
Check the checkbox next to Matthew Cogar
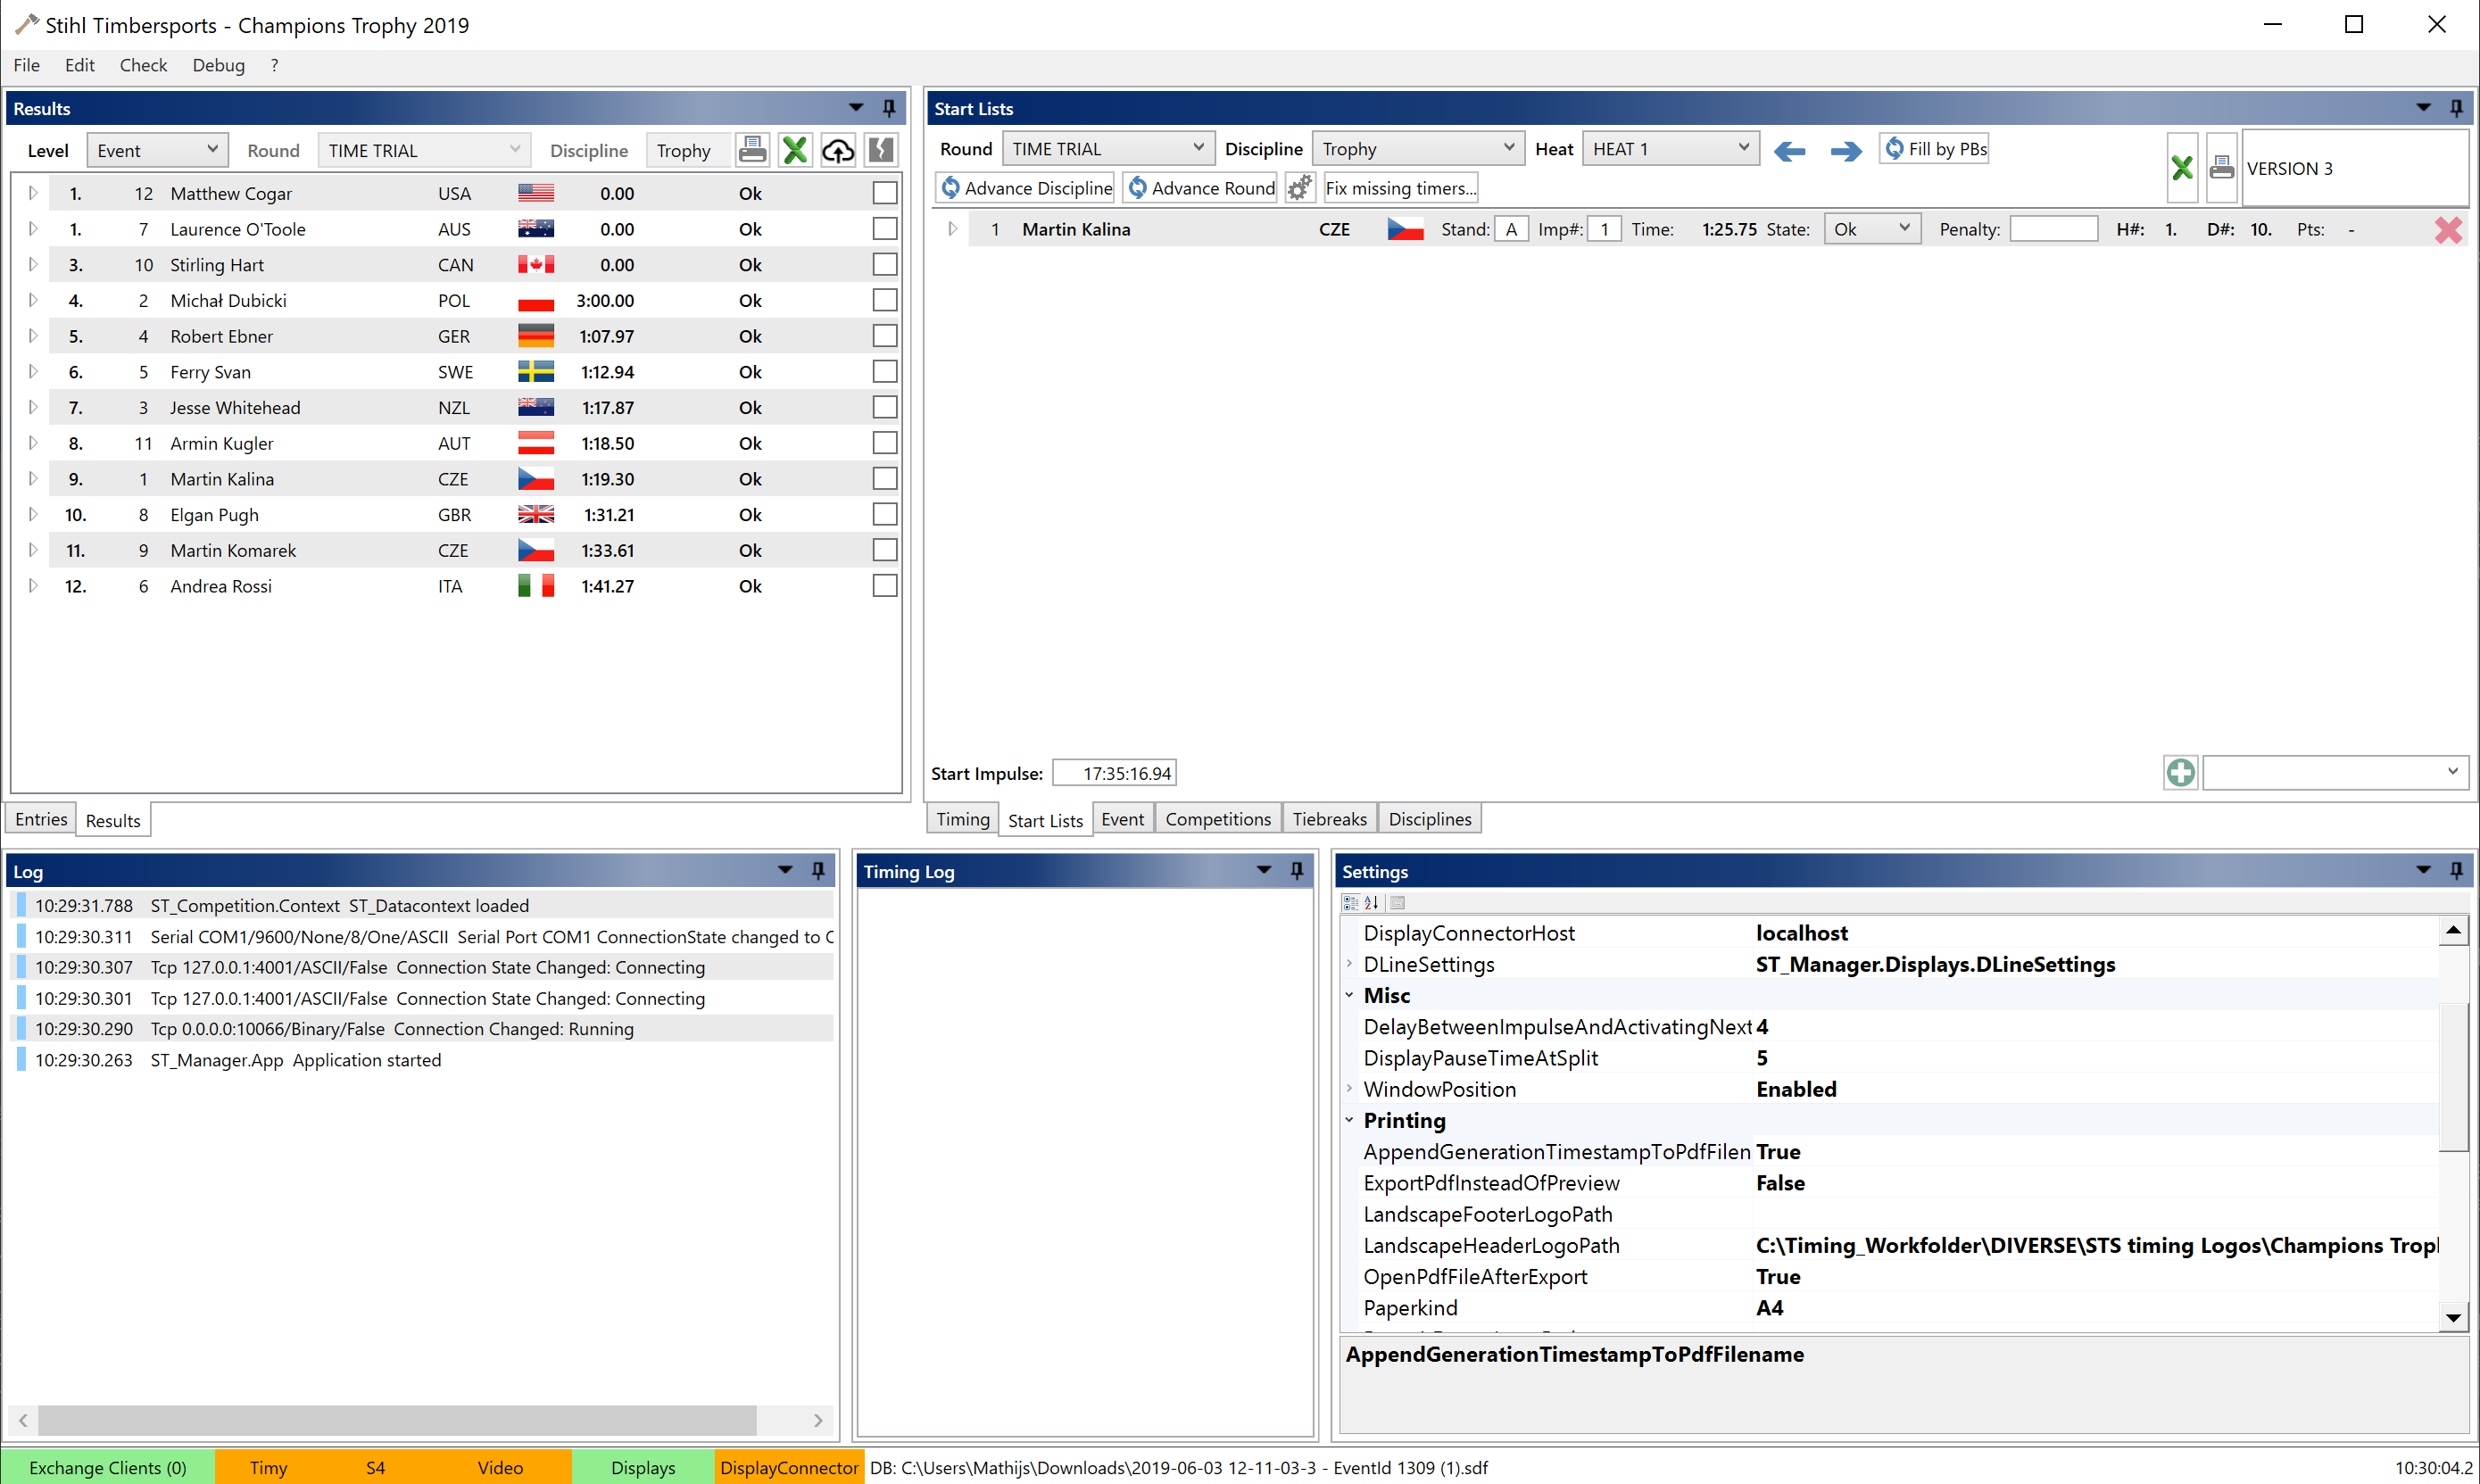click(884, 193)
